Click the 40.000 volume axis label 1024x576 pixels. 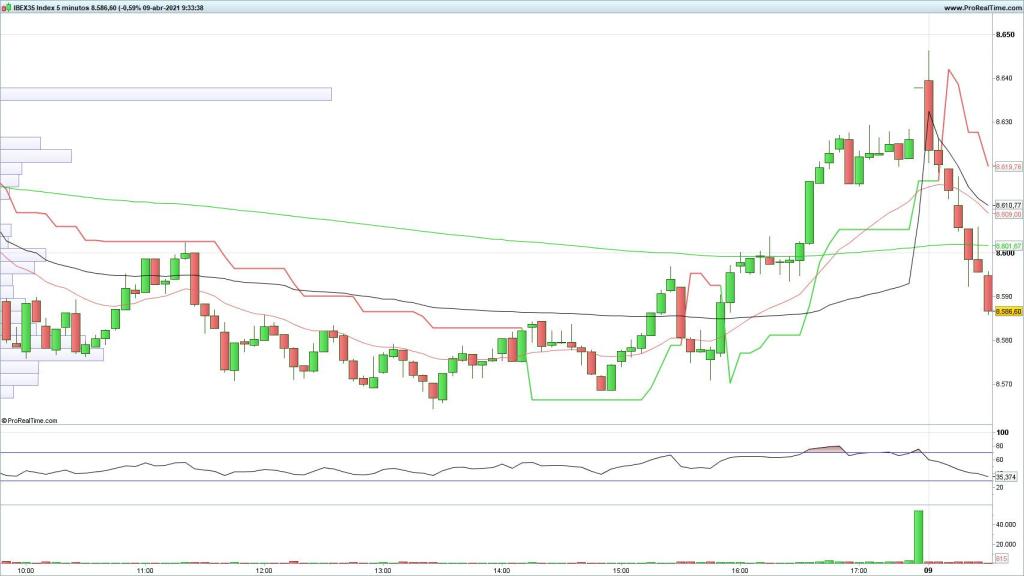pos(1007,524)
